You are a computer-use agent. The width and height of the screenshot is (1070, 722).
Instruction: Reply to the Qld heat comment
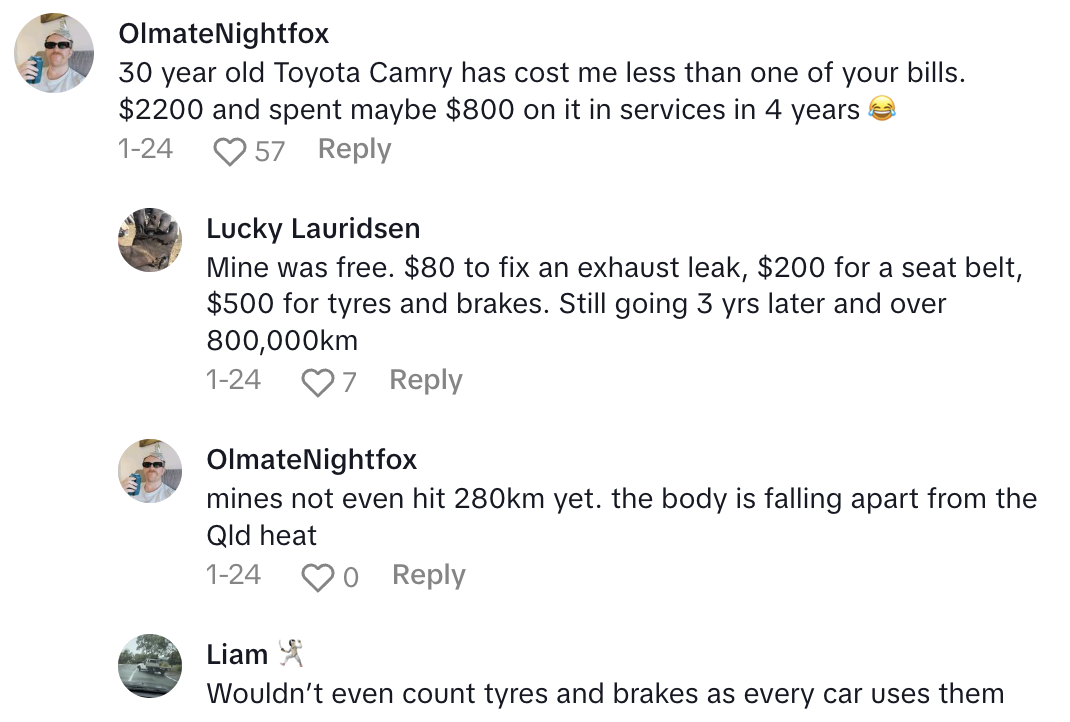[428, 576]
